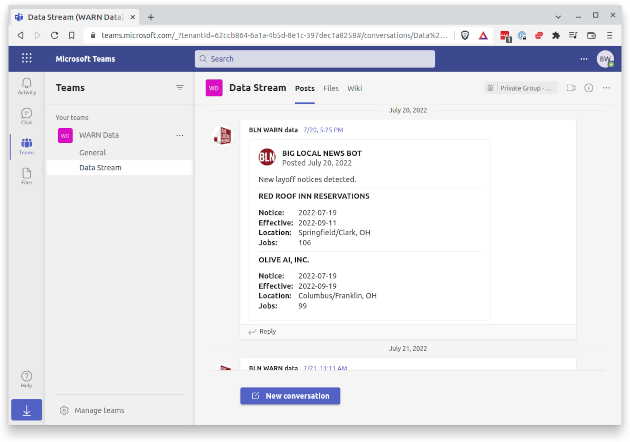Close the Data Stream browser tab

click(133, 17)
